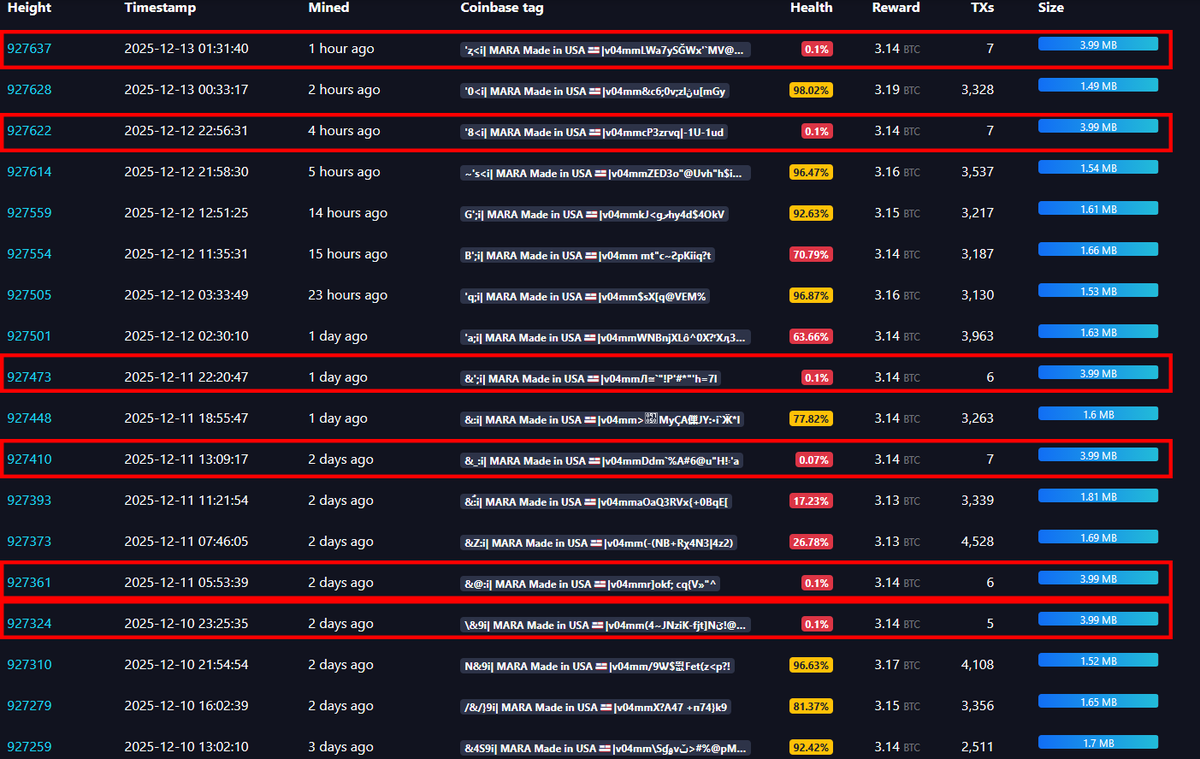Click the 0.07% health badge
This screenshot has height=759, width=1200.
[x=815, y=460]
